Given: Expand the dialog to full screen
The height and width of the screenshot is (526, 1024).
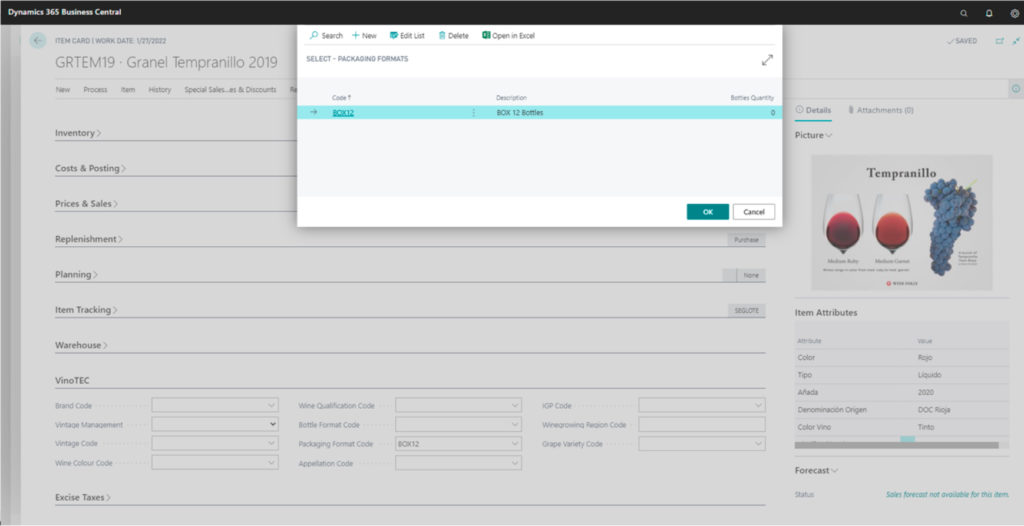Looking at the screenshot, I should click(767, 60).
